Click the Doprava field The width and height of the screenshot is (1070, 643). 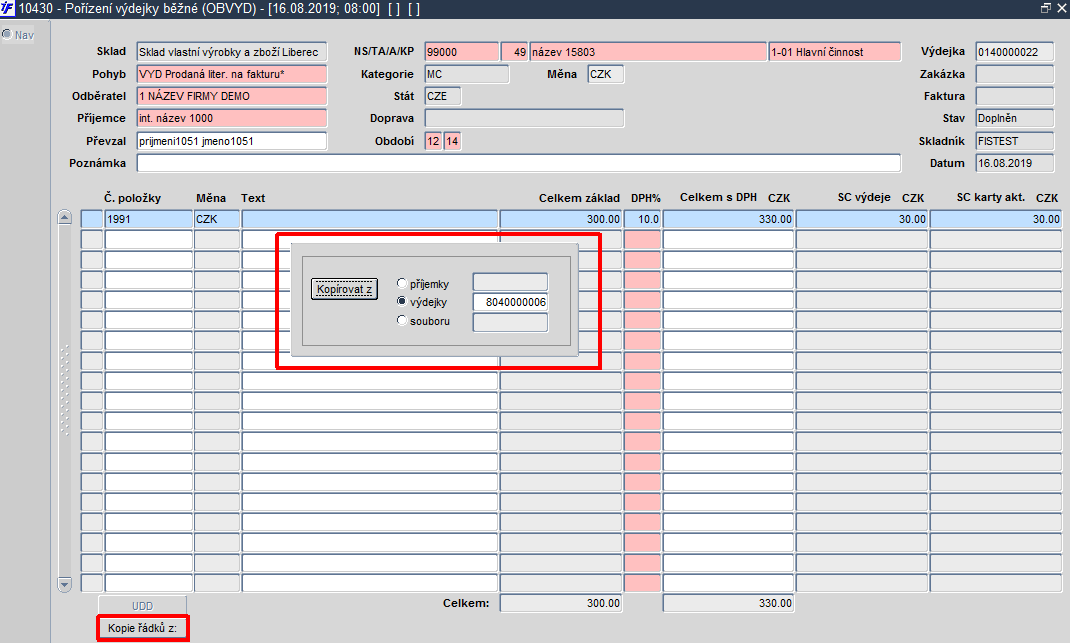(524, 118)
